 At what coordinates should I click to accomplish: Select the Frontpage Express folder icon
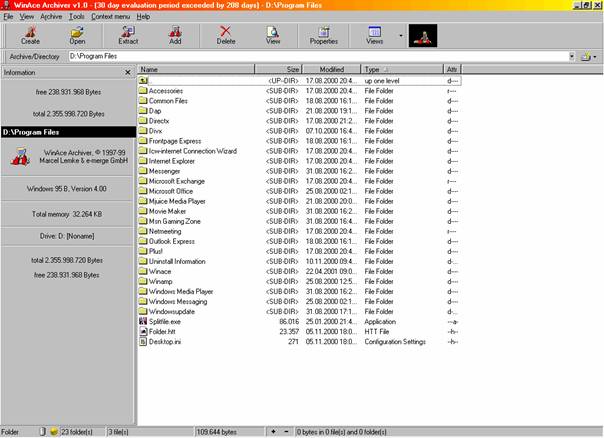click(x=143, y=141)
